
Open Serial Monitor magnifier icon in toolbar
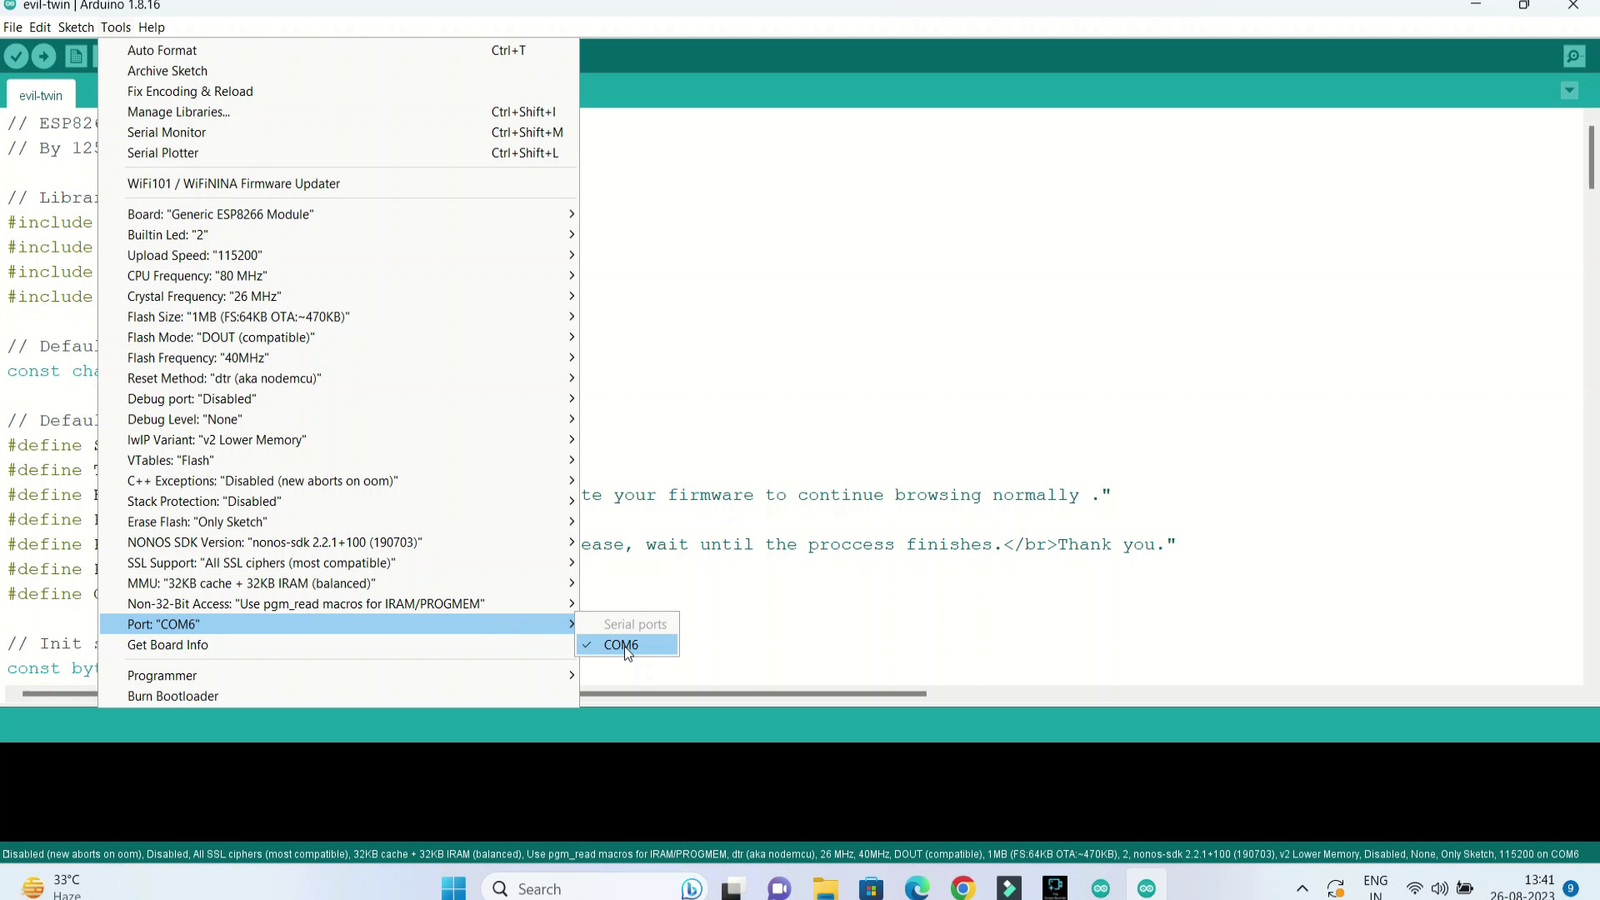coord(1573,56)
